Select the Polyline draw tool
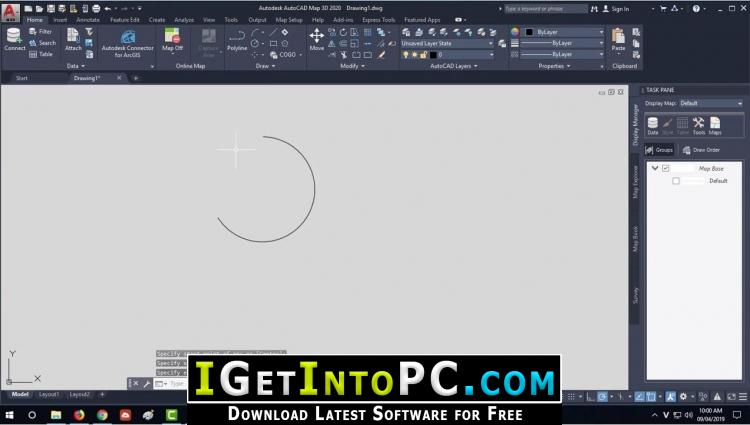The width and height of the screenshot is (750, 425). (237, 40)
